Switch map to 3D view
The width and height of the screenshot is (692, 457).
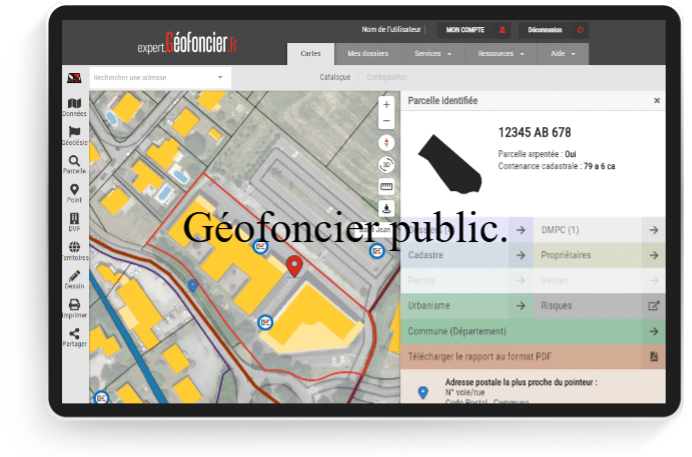click(x=386, y=165)
